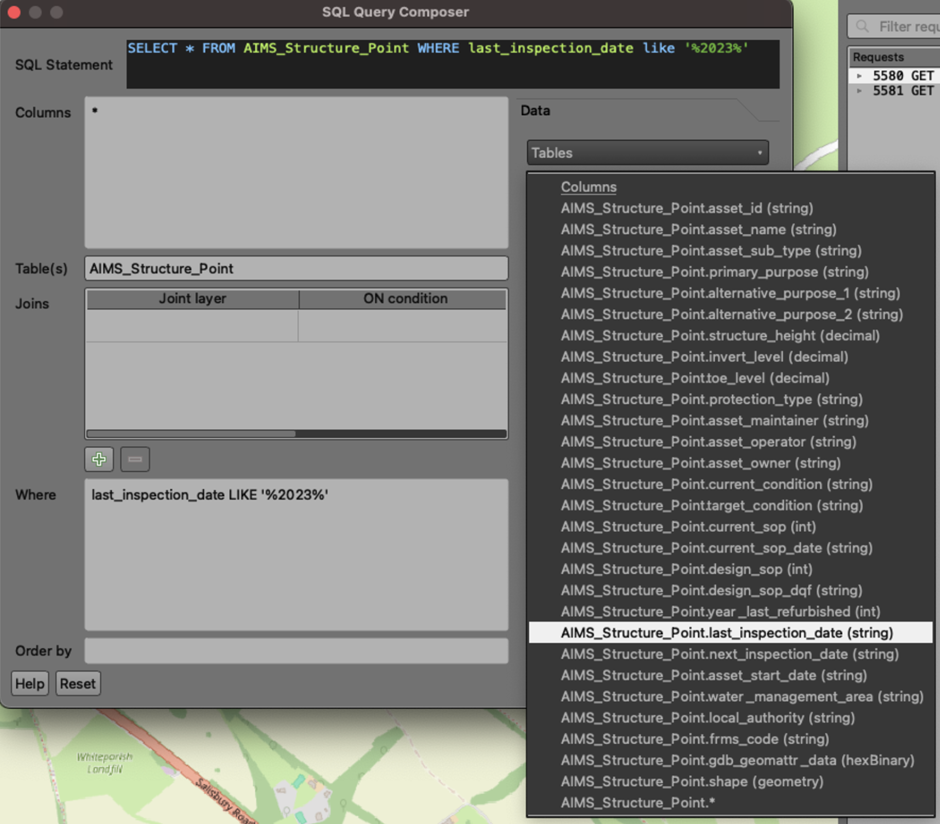Click into the Where clause text area

point(296,555)
